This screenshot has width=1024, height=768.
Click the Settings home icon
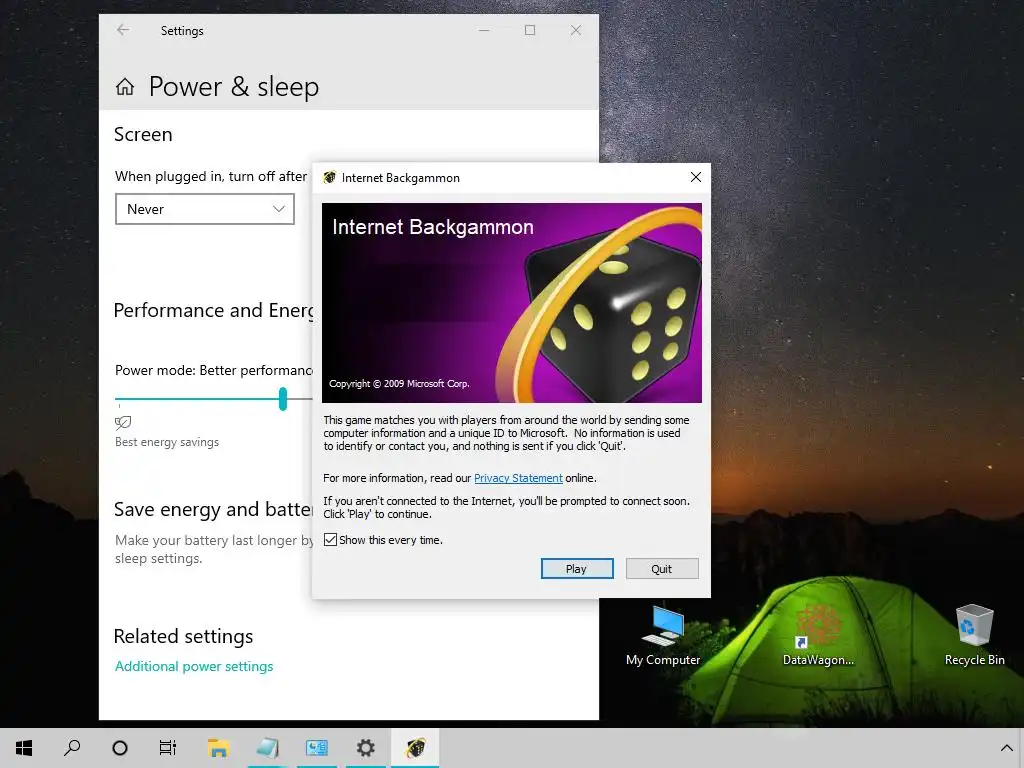[125, 87]
